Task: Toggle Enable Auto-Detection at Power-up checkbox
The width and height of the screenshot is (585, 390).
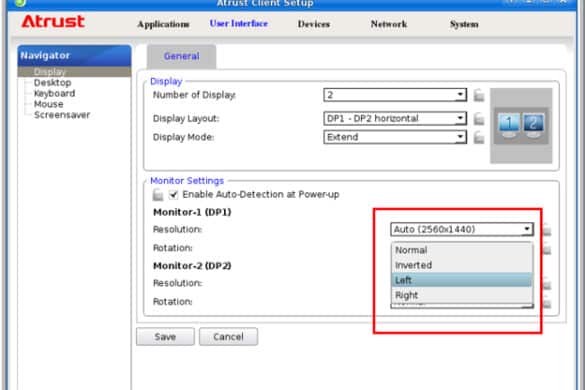Action: pyautogui.click(x=173, y=194)
